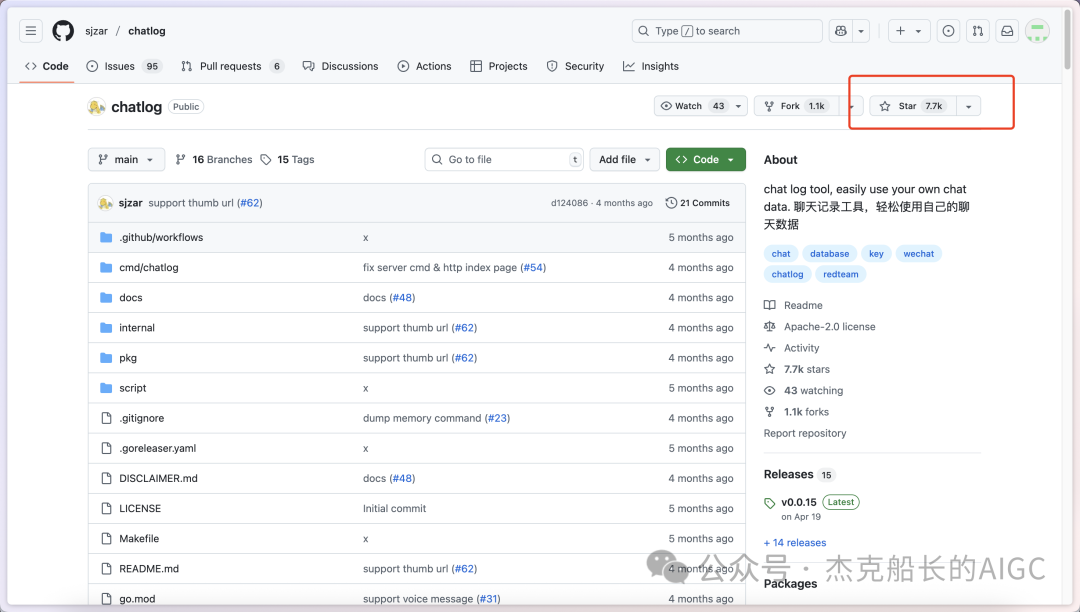Open the Makefile file
The image size is (1080, 612).
click(139, 538)
